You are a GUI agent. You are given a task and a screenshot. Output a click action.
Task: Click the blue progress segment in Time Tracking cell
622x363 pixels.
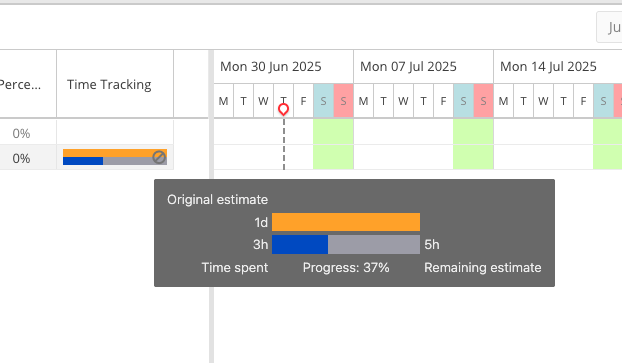(83, 161)
